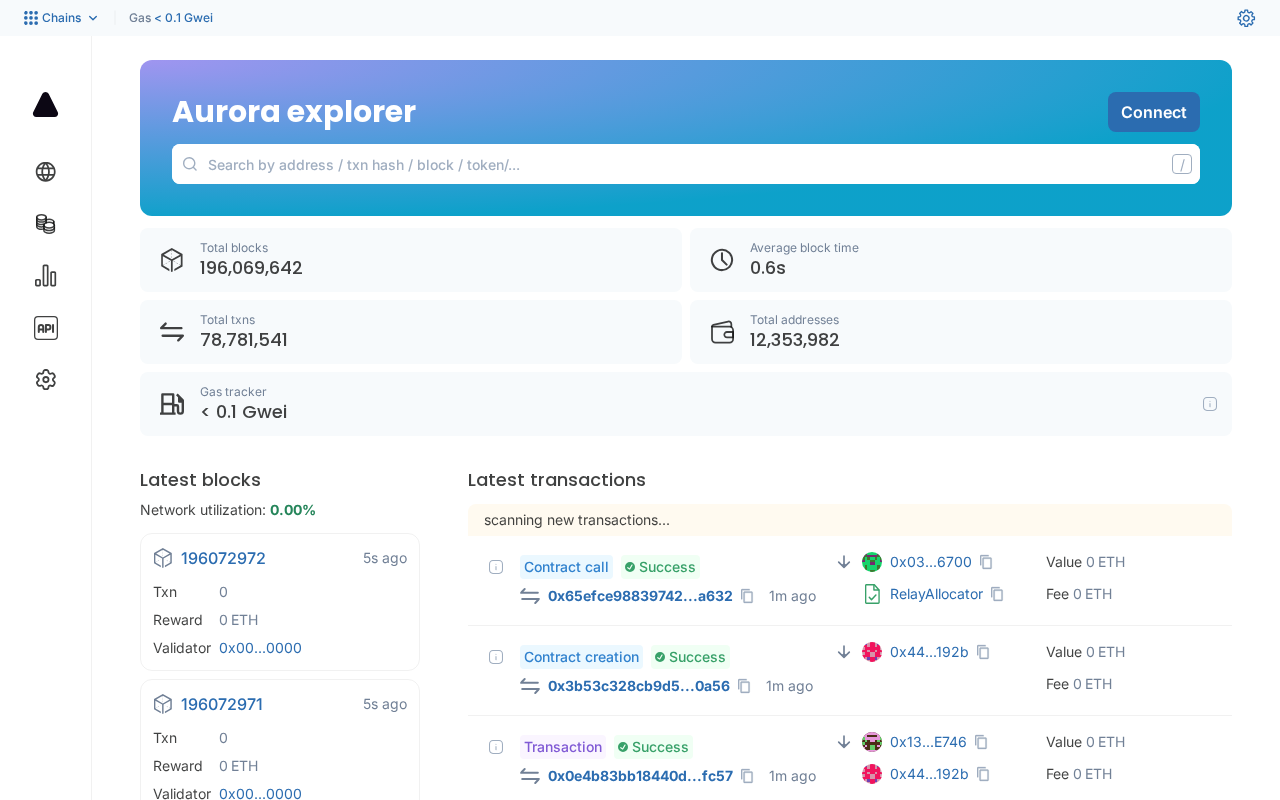Viewport: 1280px width, 800px height.
Task: Click the Gas < 0.1 Gwei indicator
Action: 171,18
